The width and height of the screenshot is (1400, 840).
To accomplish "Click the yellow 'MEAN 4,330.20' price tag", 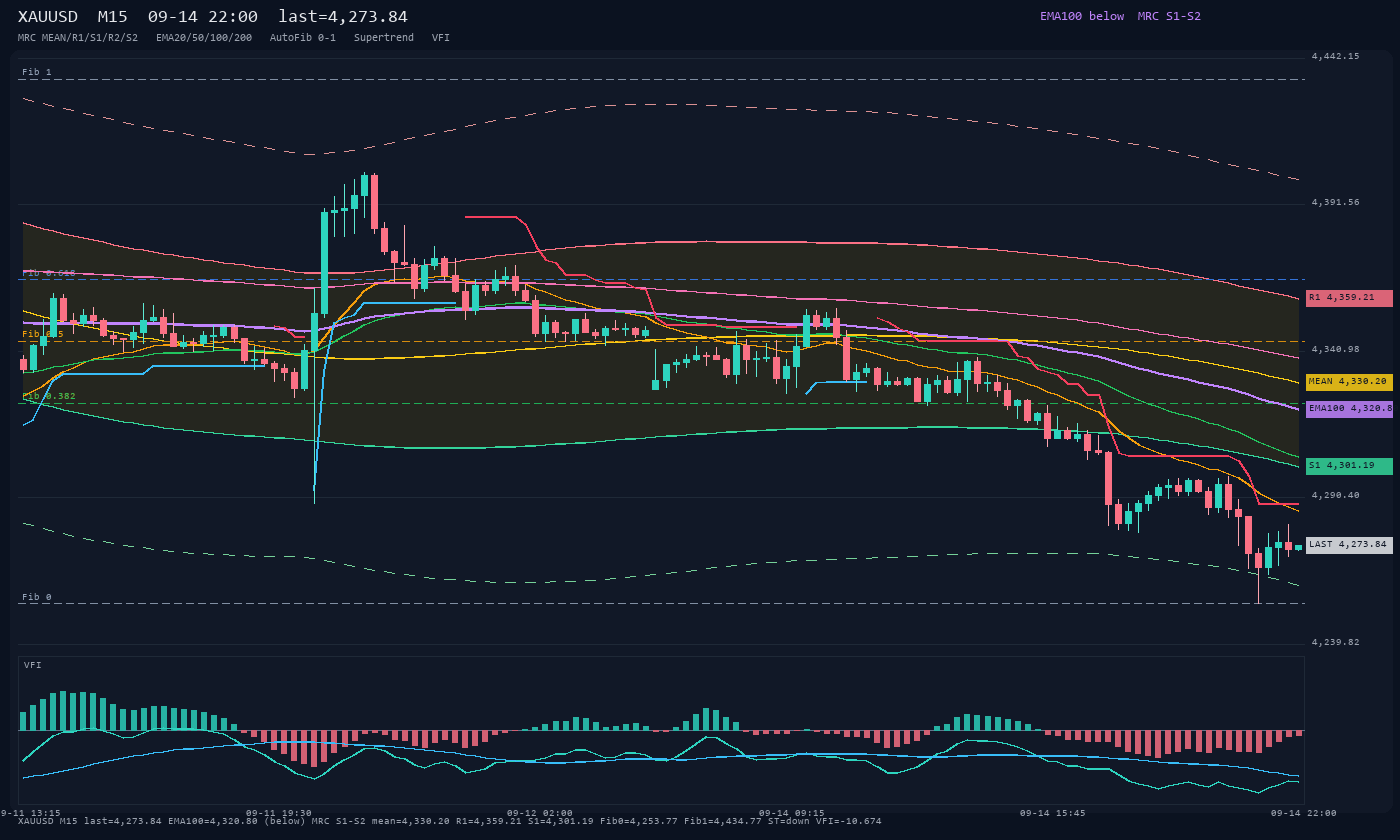I will [1349, 382].
